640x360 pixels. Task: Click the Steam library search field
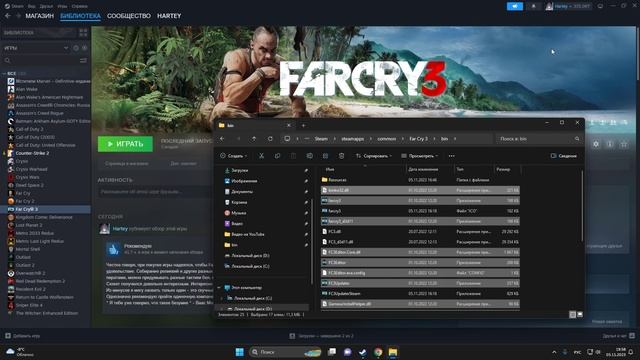(41, 60)
